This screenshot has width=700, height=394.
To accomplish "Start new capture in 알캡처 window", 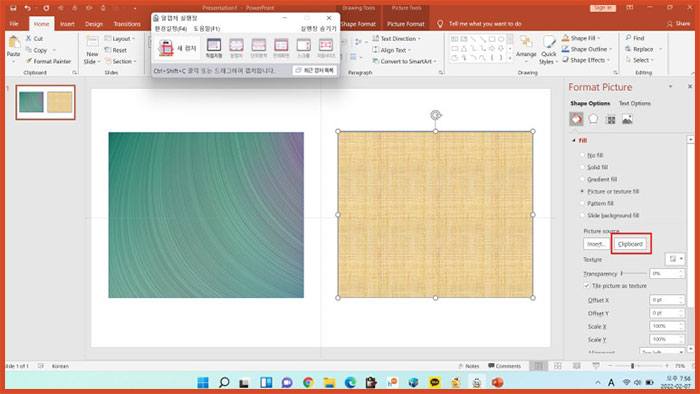I will pos(177,48).
